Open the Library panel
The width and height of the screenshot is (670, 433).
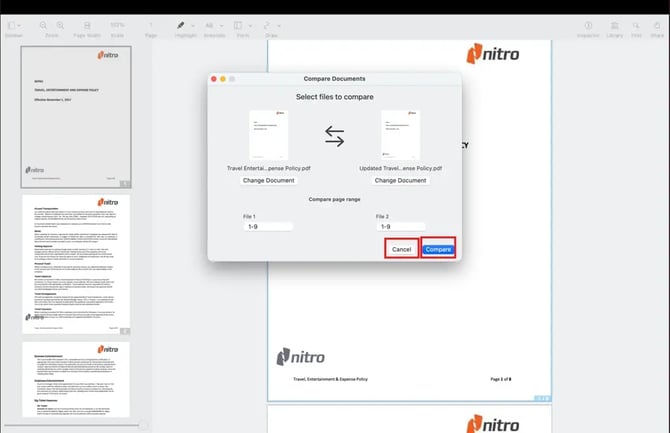(614, 26)
